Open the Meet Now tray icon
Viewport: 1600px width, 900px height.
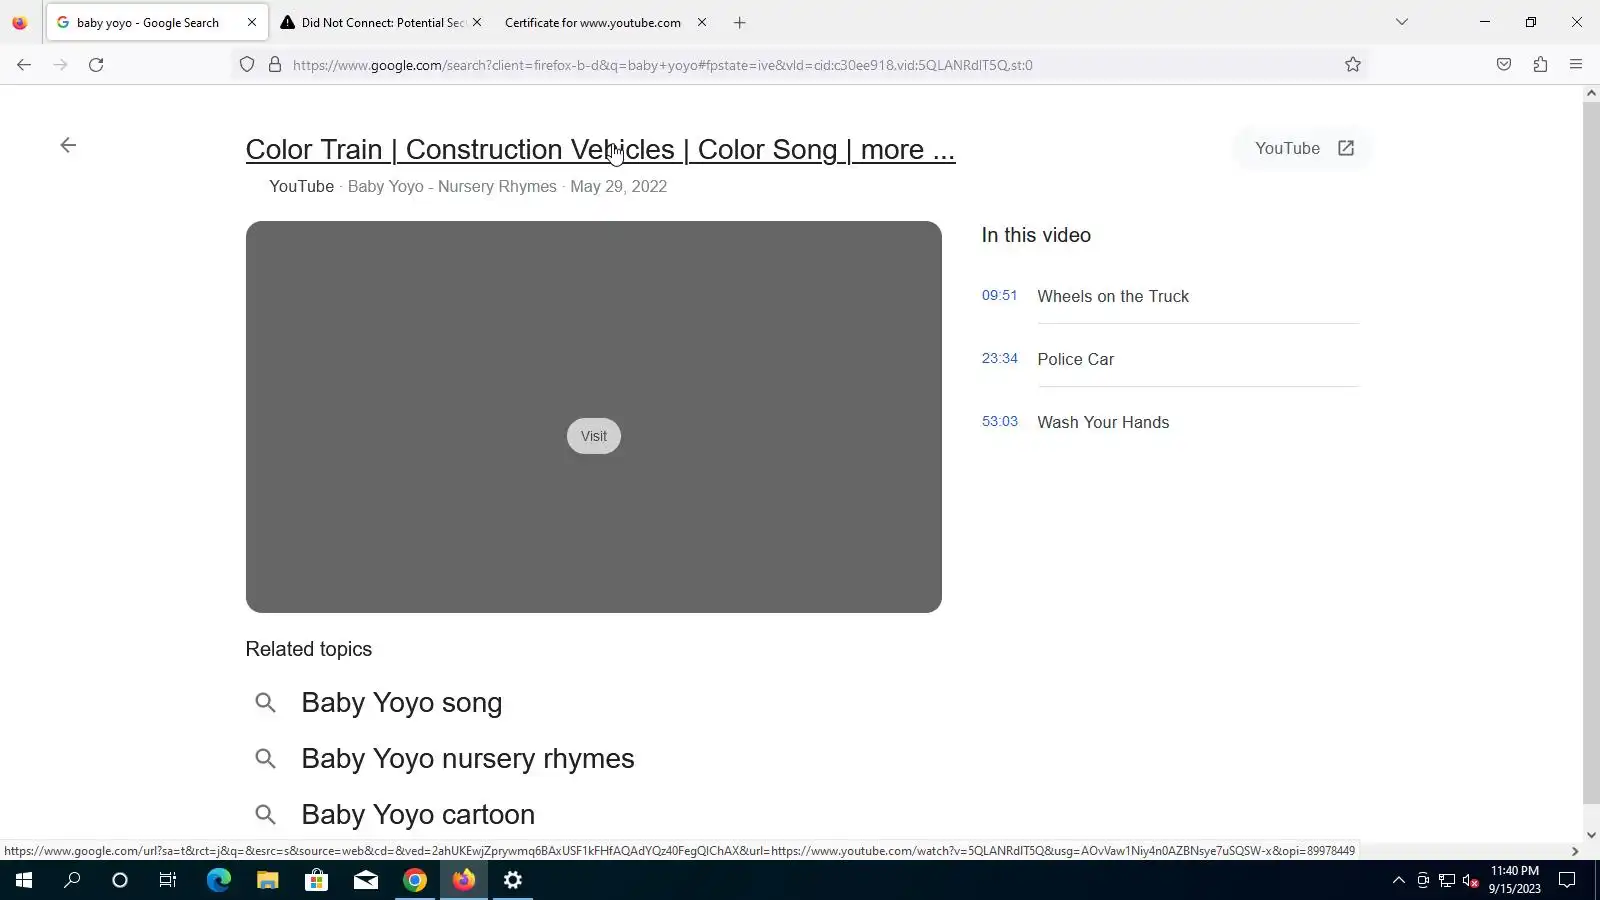[x=1423, y=880]
